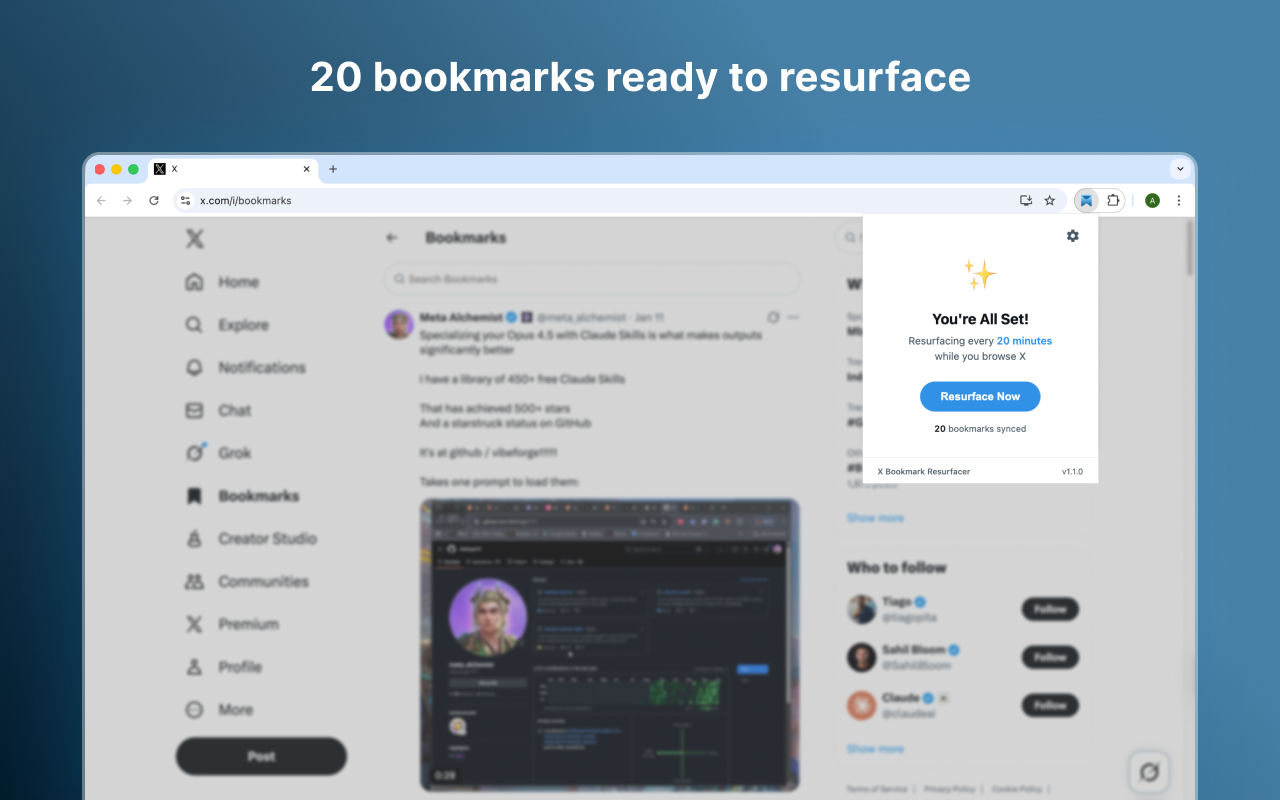Open Notifications bell icon in sidebar
1280x800 pixels.
[x=195, y=367]
